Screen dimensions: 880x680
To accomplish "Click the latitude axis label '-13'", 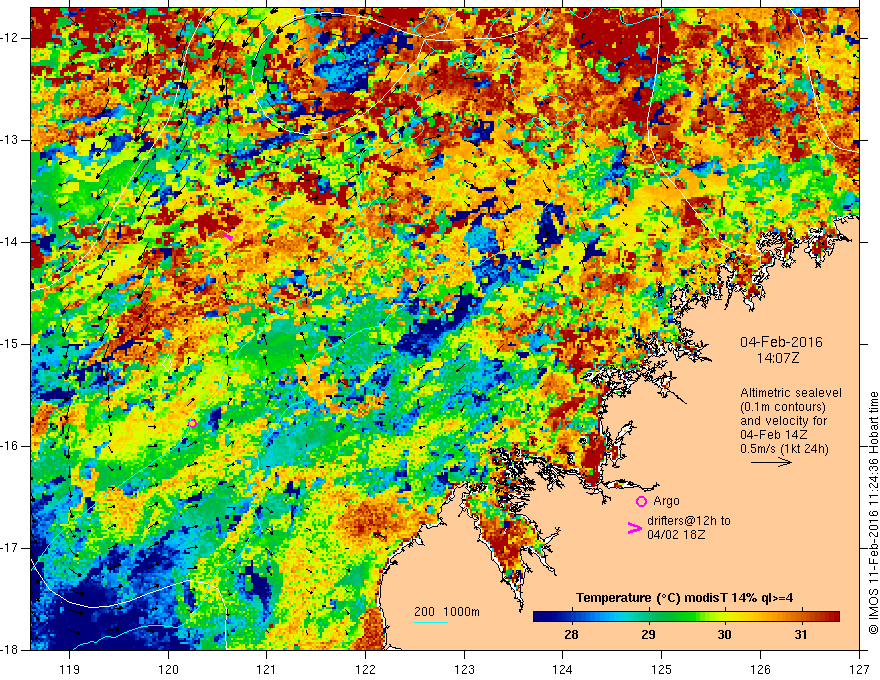I will (10, 140).
